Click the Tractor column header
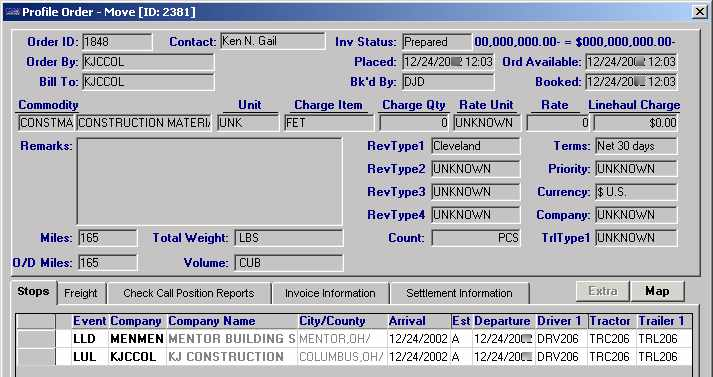 coord(613,321)
